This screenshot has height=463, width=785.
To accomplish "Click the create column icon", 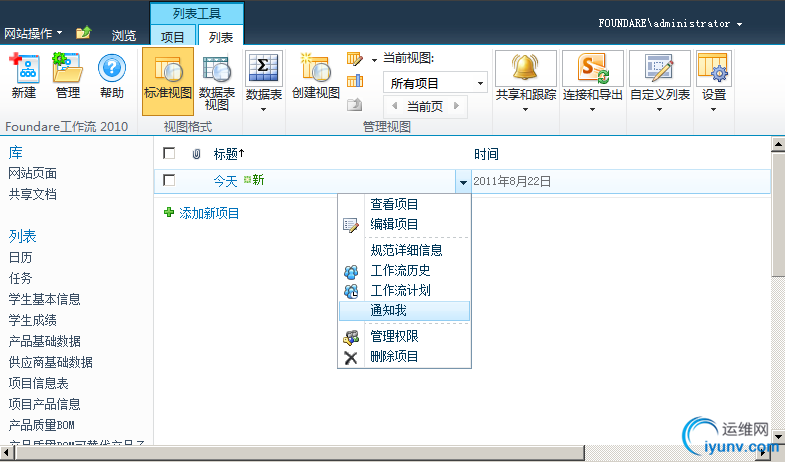I will point(354,81).
